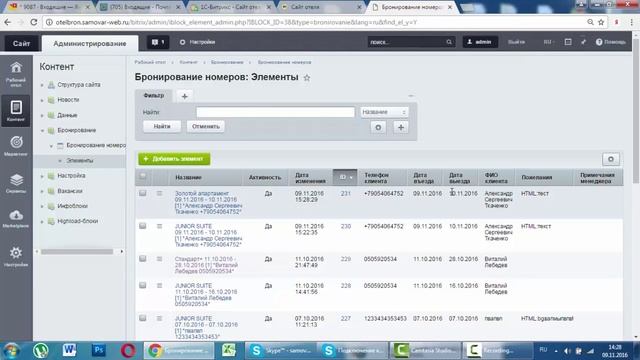Image resolution: width=640 pixels, height=360 pixels.
Task: Open the Сервисы sidebar icon
Action: click(x=16, y=182)
